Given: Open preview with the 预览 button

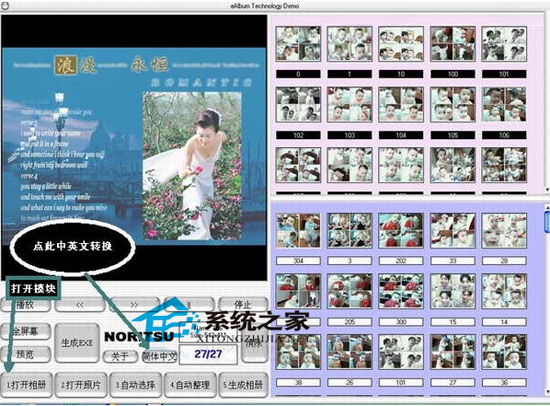Looking at the screenshot, I should pyautogui.click(x=26, y=354).
